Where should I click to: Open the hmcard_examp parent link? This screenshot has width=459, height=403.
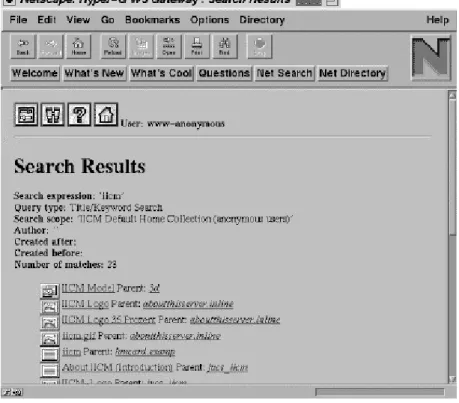tap(145, 352)
